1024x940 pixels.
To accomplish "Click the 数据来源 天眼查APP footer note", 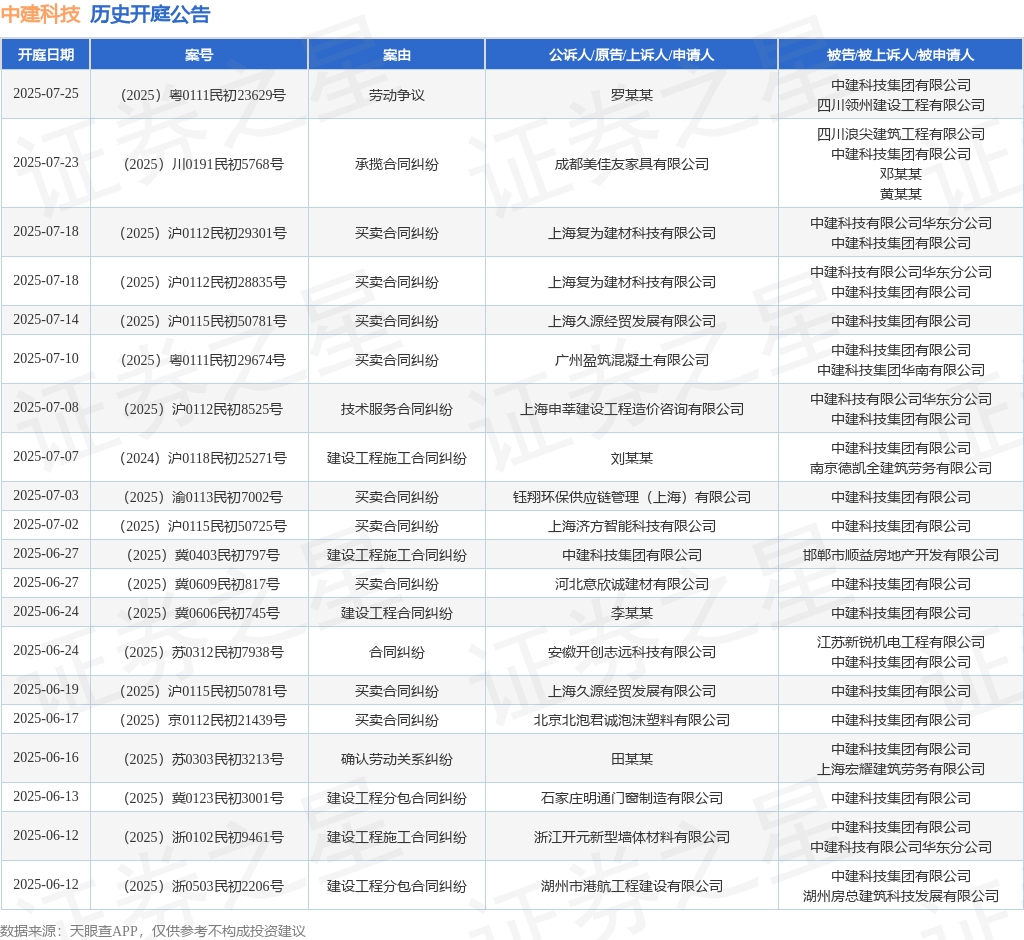I will click(153, 931).
